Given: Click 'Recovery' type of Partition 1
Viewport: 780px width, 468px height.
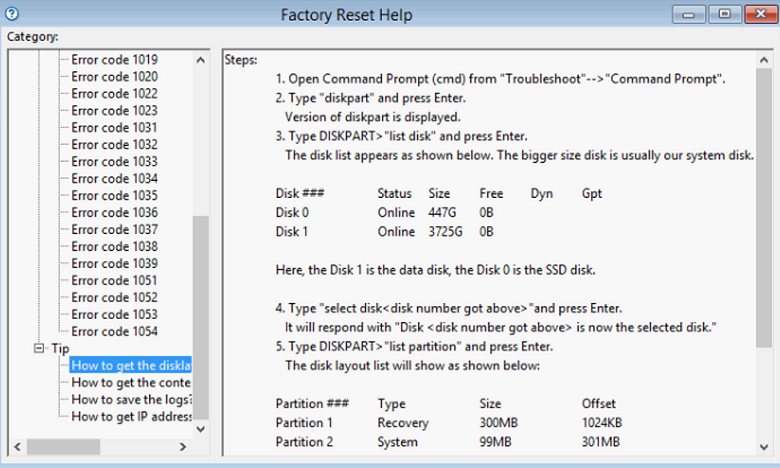Looking at the screenshot, I should click(x=402, y=423).
